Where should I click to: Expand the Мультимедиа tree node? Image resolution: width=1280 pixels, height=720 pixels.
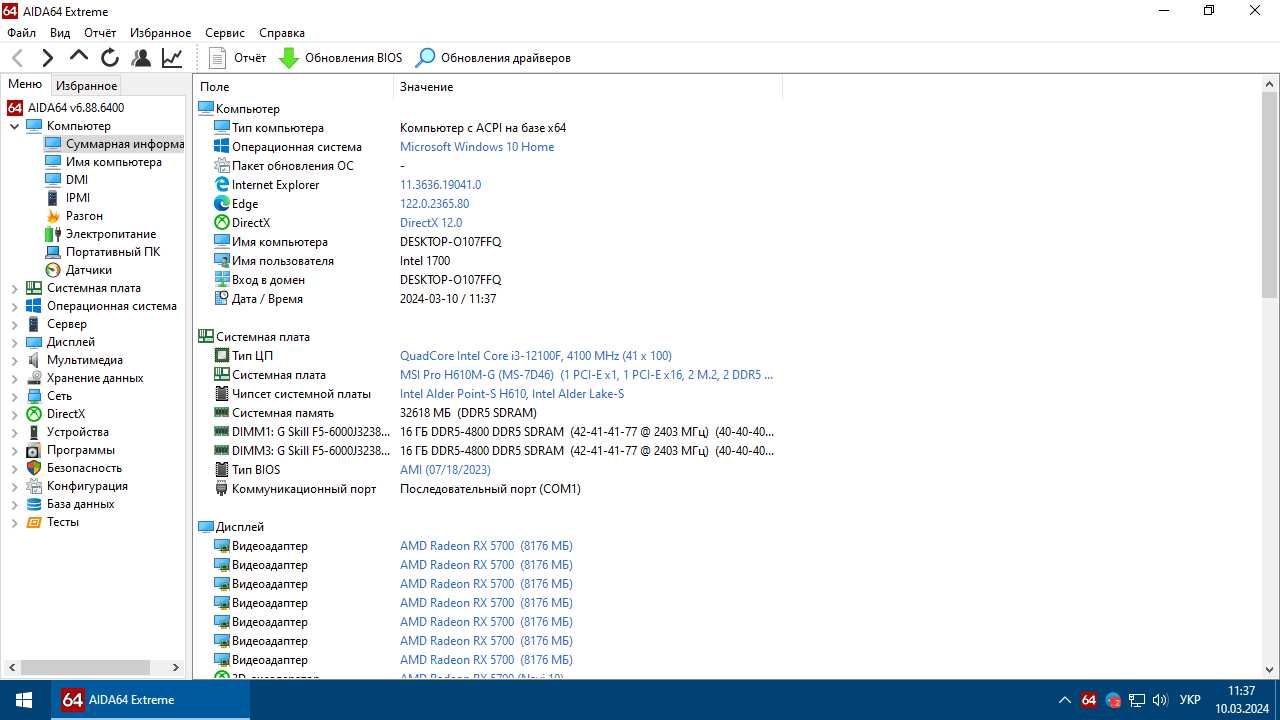[15, 360]
